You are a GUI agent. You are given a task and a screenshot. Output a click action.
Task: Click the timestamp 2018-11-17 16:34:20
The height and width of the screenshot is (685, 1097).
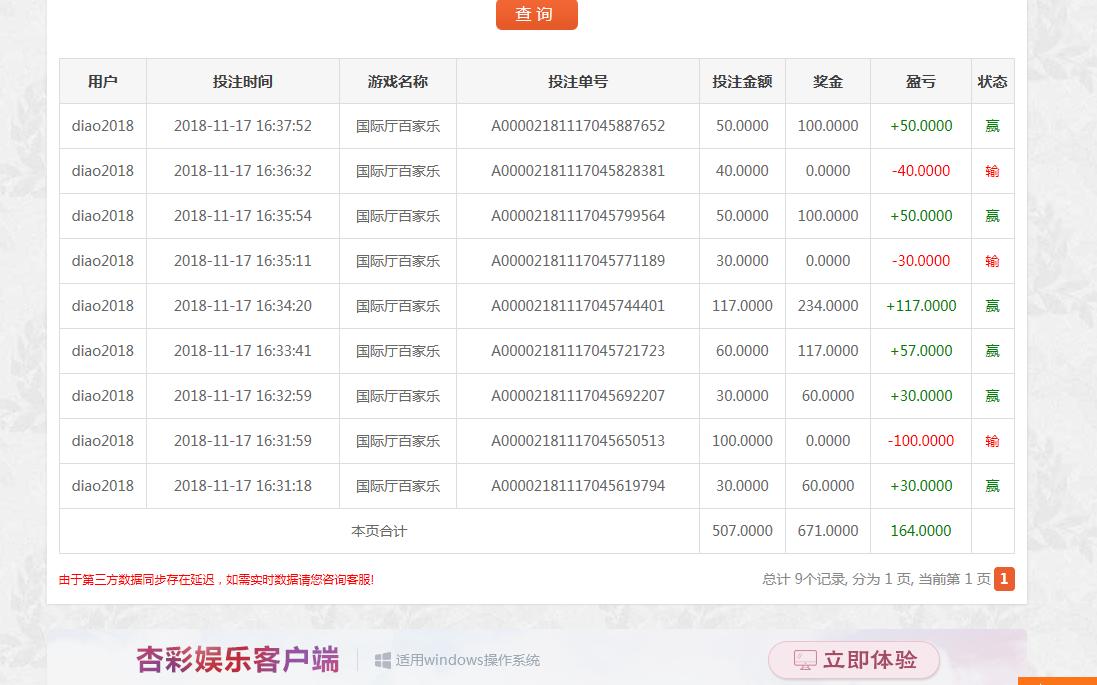click(x=243, y=306)
